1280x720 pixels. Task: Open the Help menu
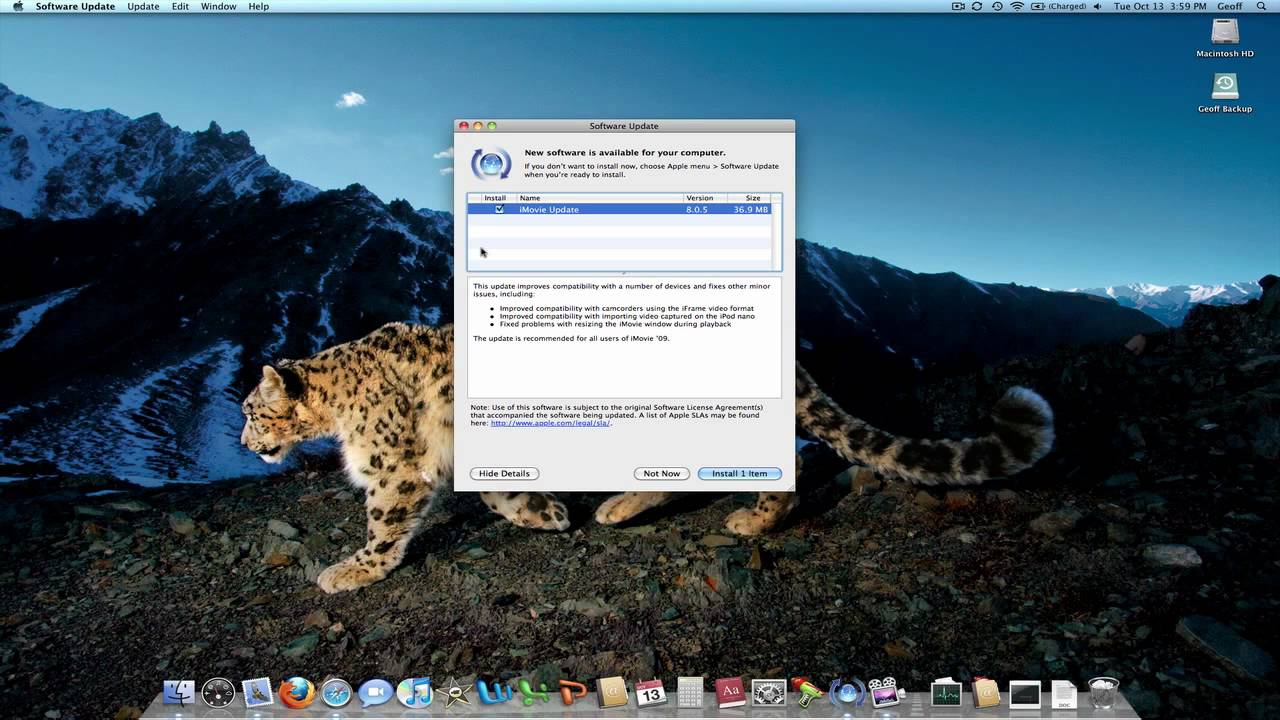[x=258, y=6]
